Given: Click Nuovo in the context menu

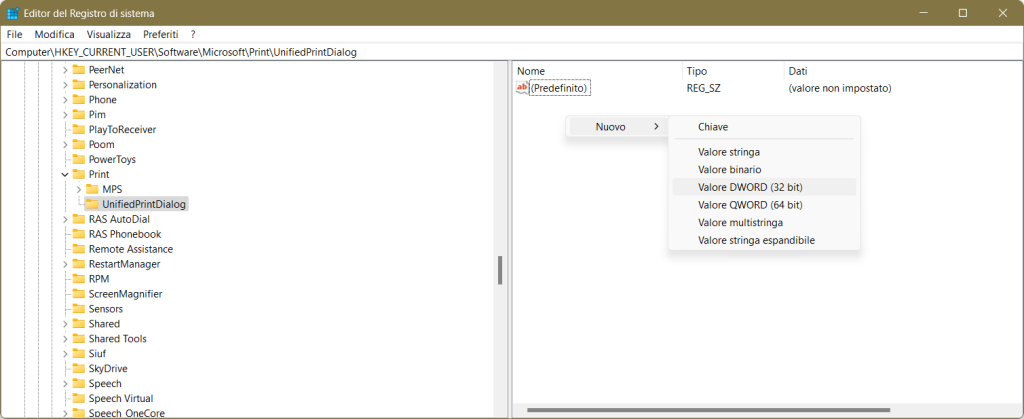Looking at the screenshot, I should (616, 127).
